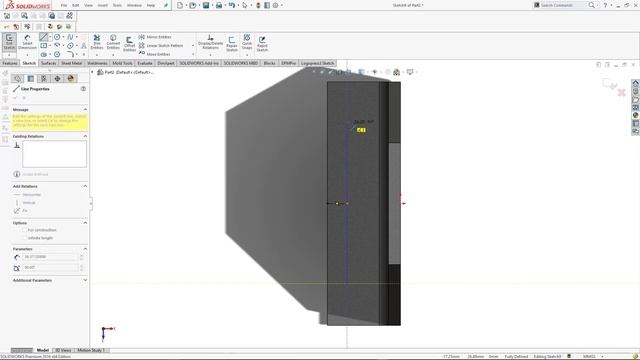Click the Trim Entities tool

[97, 42]
